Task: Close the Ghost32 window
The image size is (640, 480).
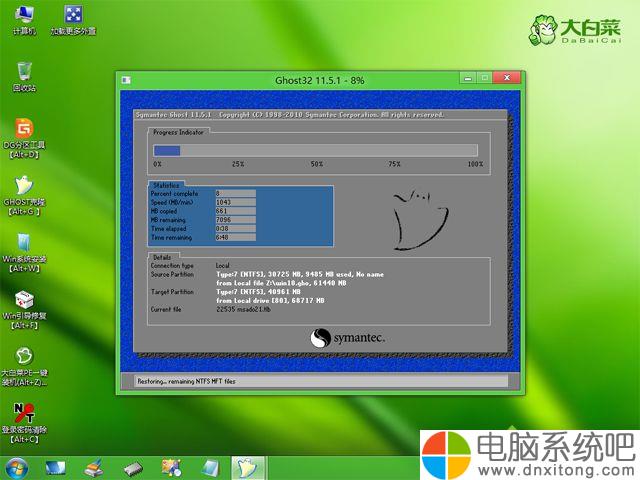Action: click(x=507, y=78)
